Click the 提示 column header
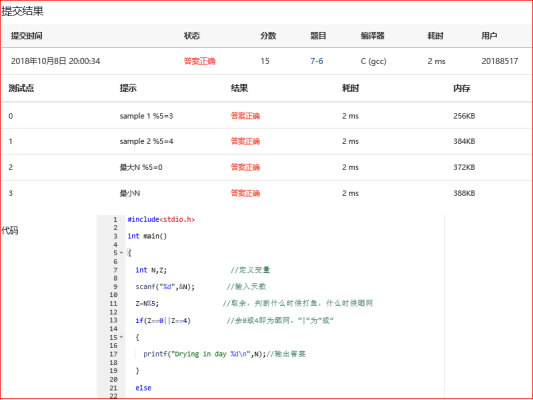This screenshot has width=533, height=400. [128, 88]
